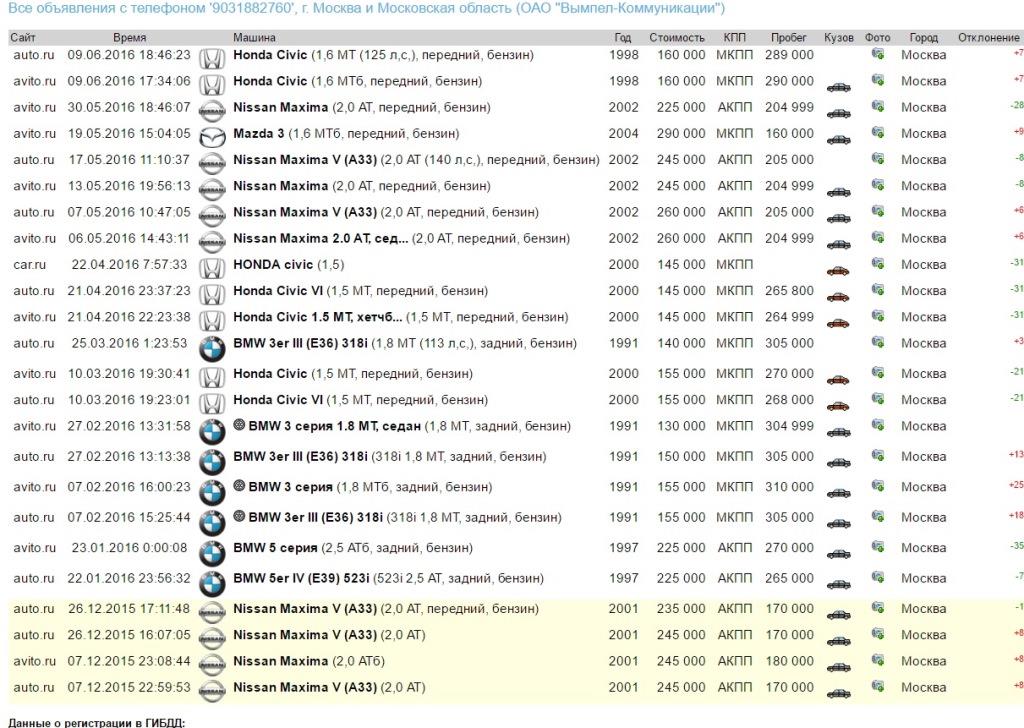Select price '290 000' in Mazda 3 row

[681, 133]
